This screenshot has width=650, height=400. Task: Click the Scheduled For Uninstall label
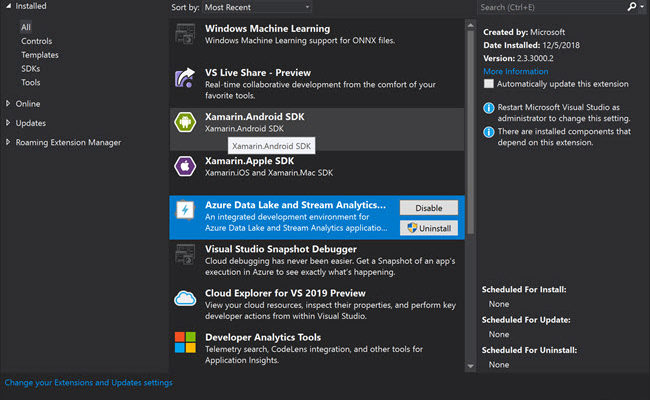click(529, 350)
